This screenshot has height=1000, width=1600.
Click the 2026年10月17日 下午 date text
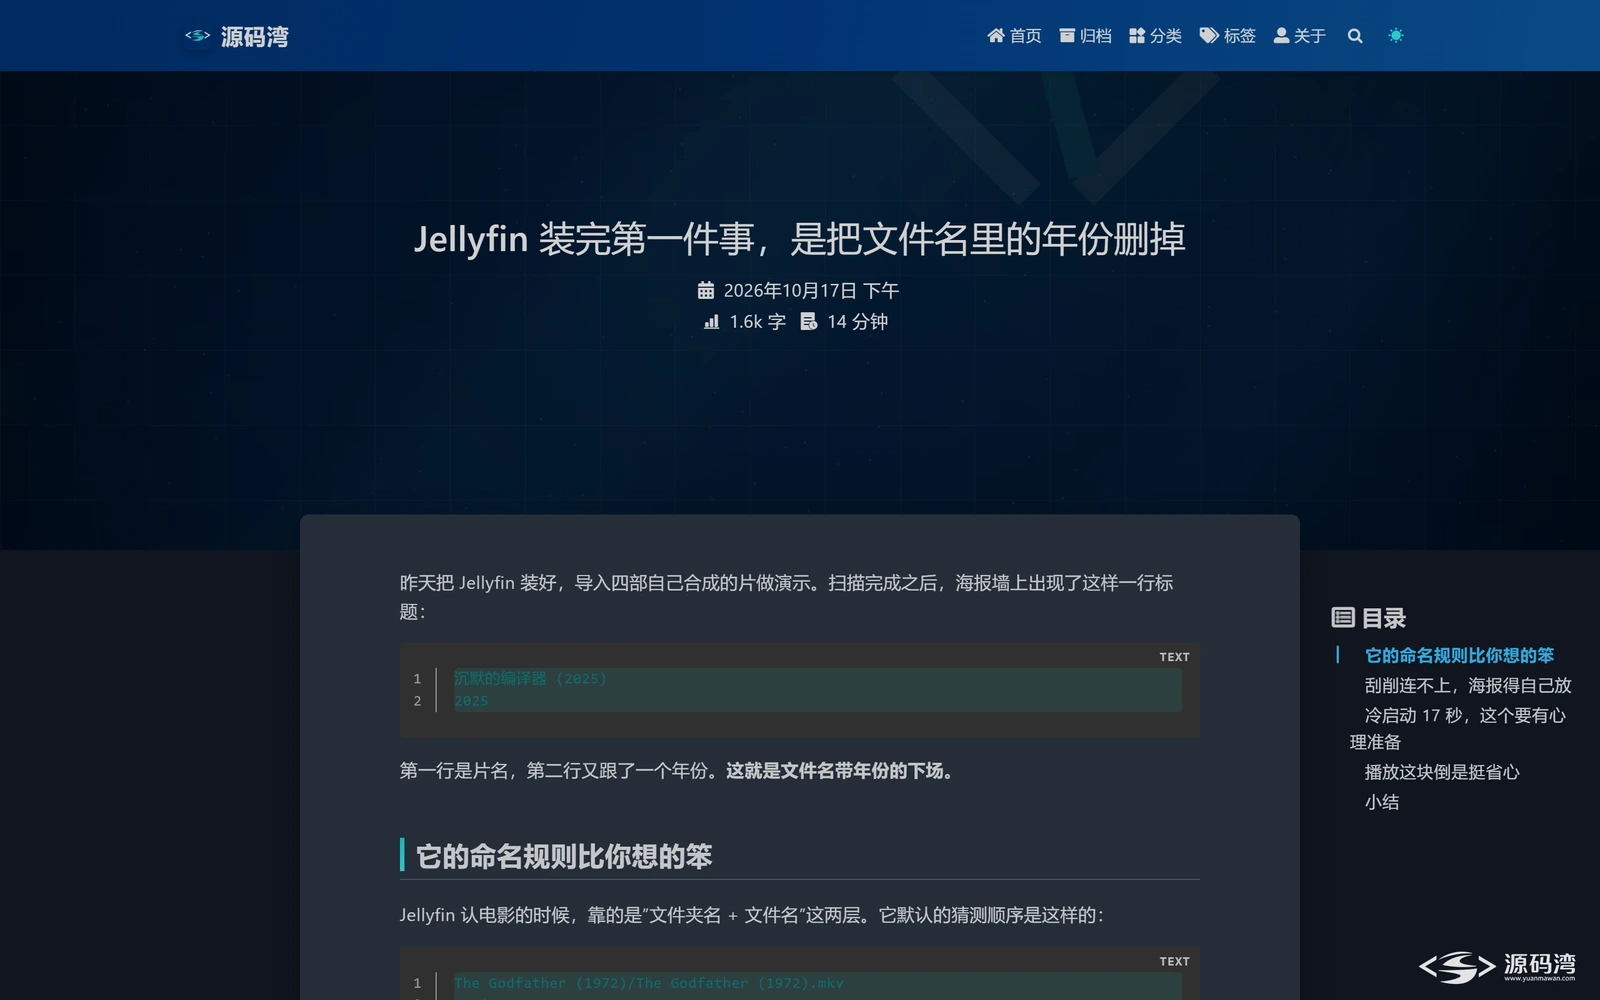811,291
